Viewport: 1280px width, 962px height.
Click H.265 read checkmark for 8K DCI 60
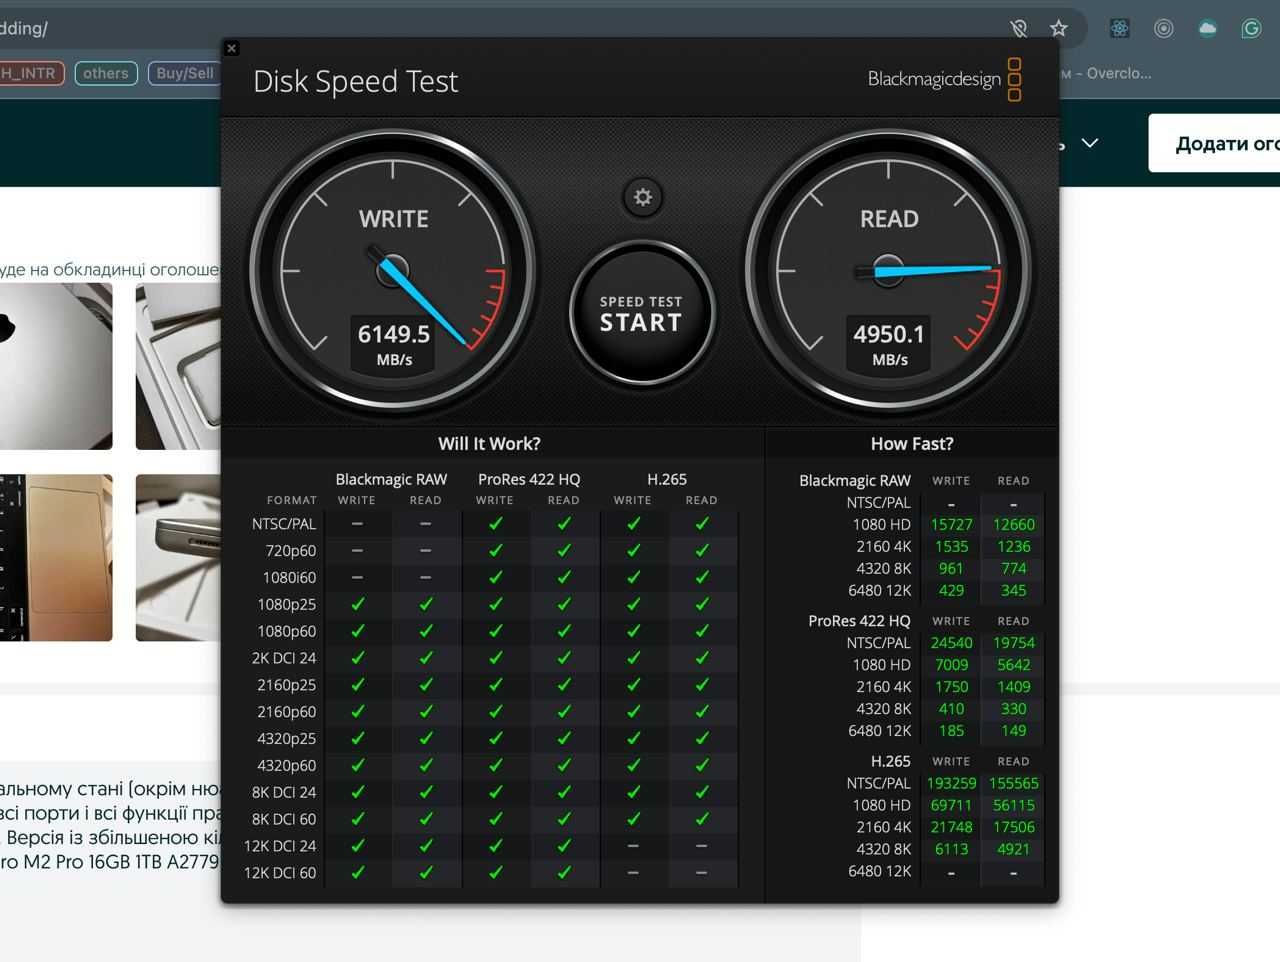click(702, 819)
